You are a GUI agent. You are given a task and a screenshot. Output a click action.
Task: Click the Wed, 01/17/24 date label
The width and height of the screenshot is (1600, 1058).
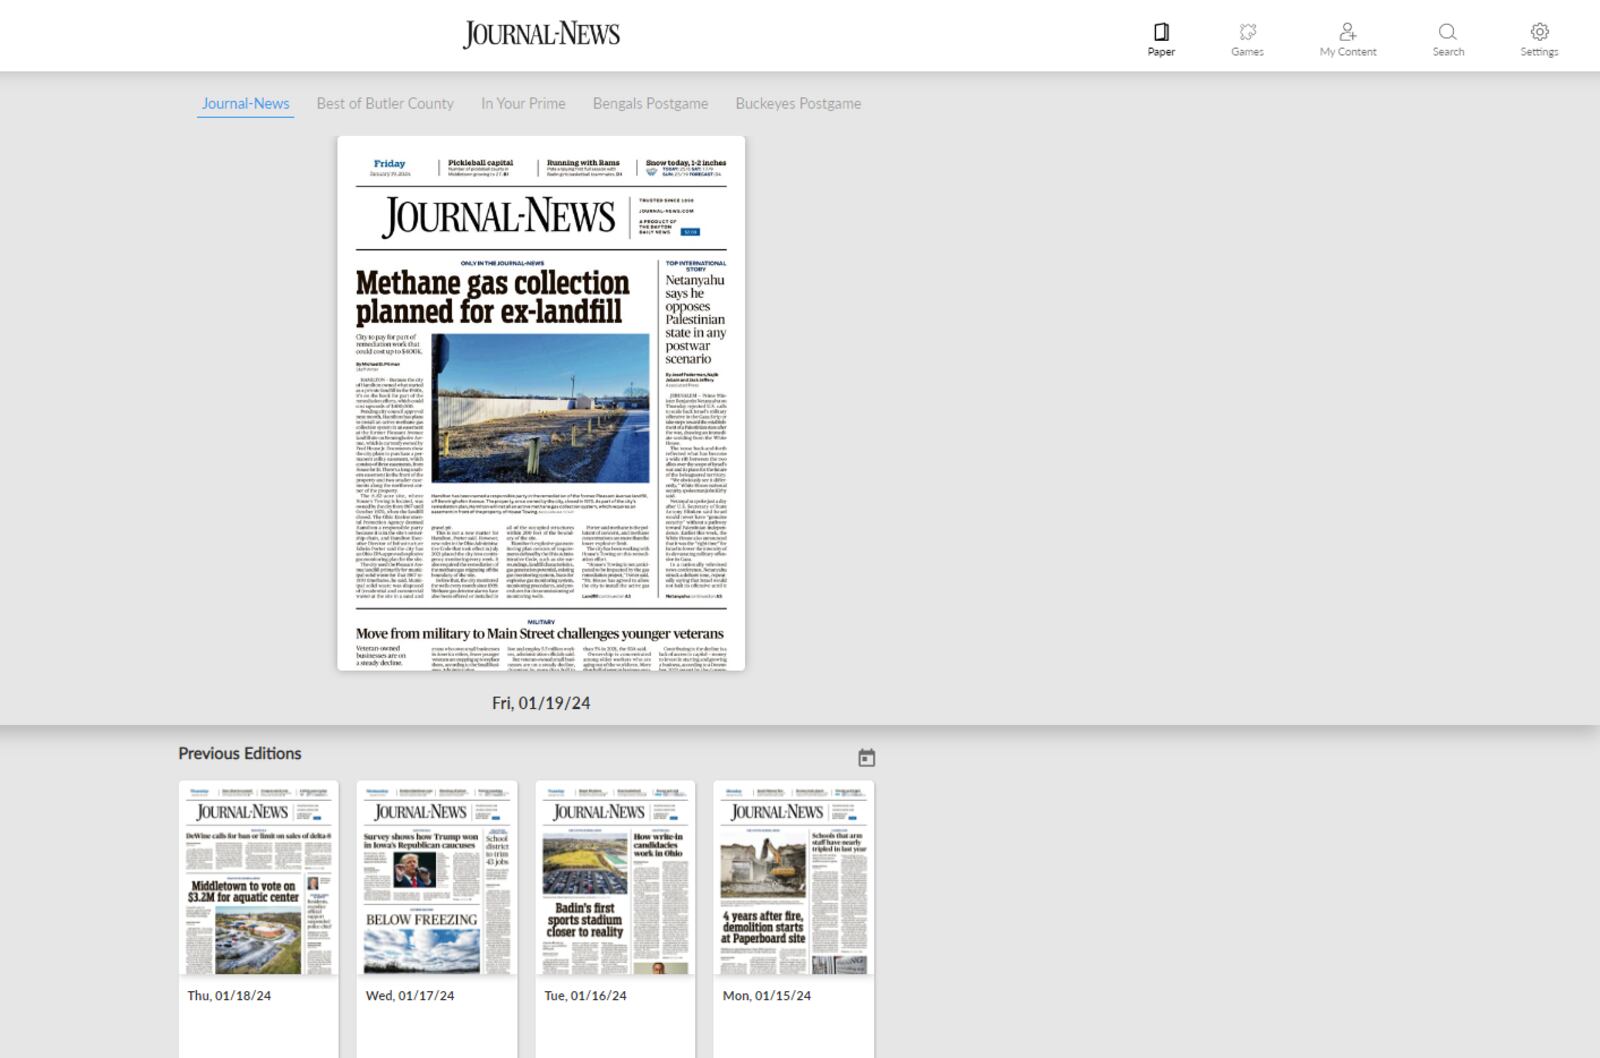410,996
